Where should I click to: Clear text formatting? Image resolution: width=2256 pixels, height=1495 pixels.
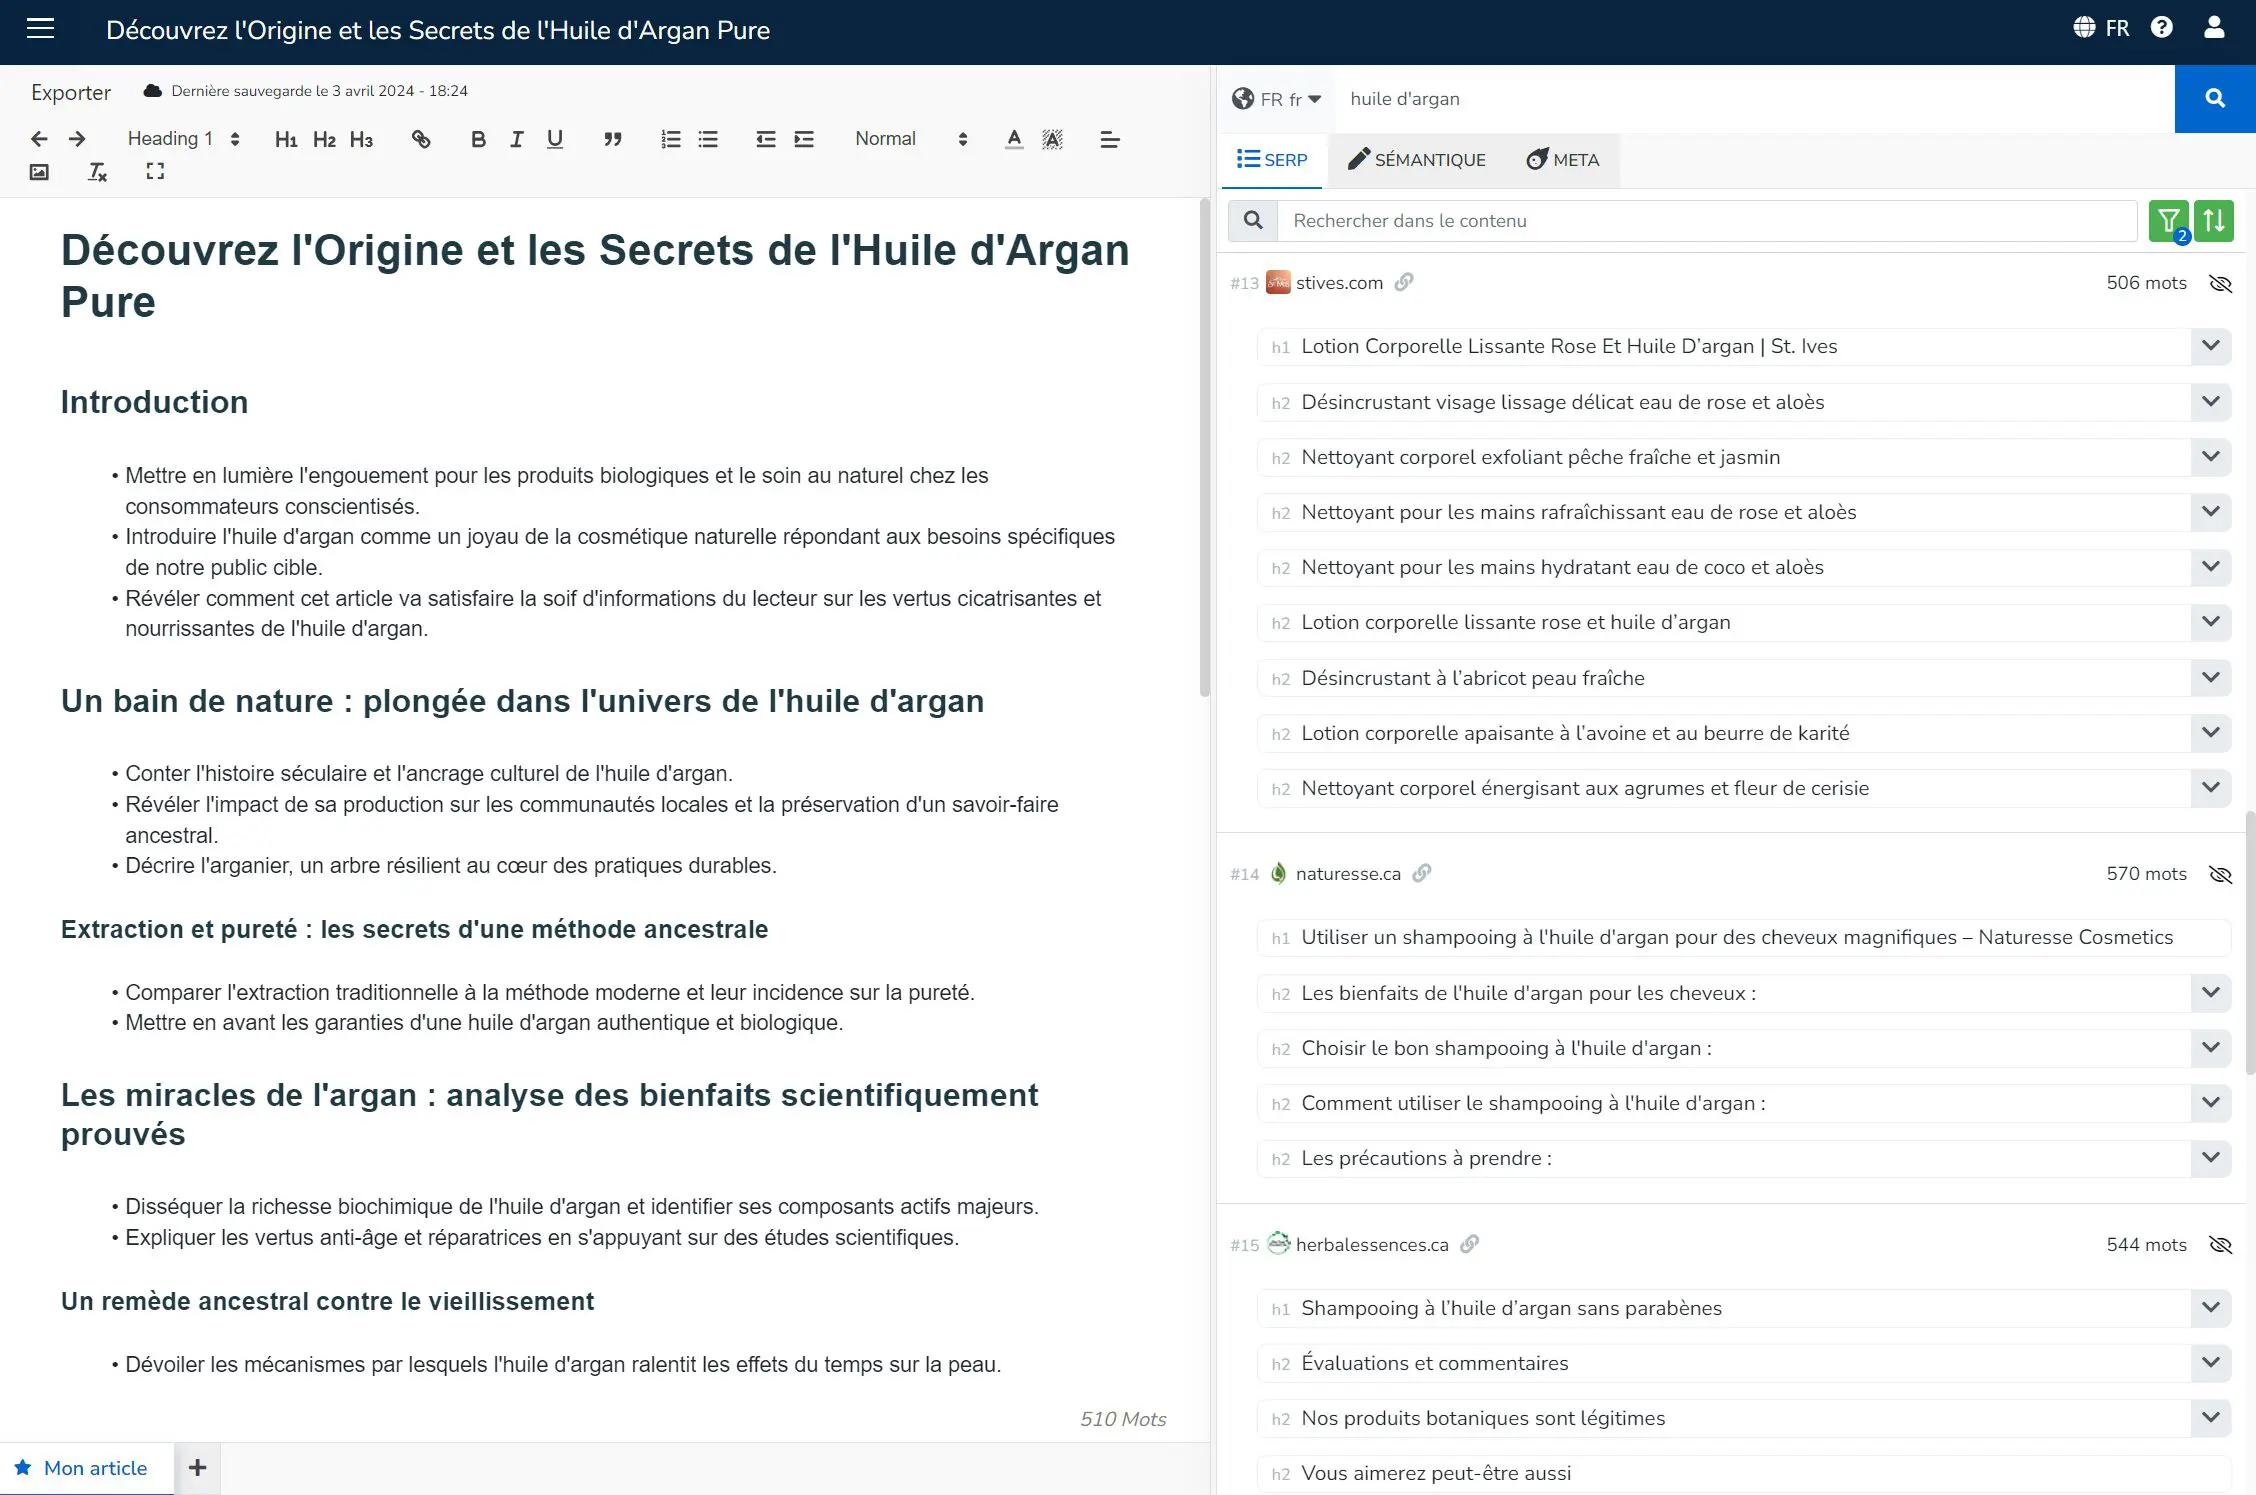(97, 172)
